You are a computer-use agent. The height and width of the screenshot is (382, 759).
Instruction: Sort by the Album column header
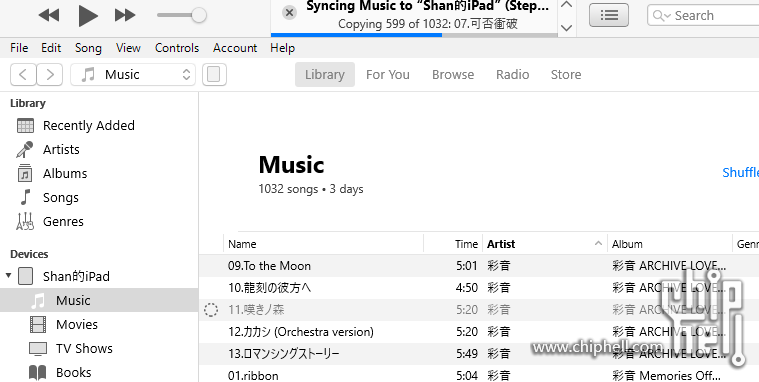(670, 244)
